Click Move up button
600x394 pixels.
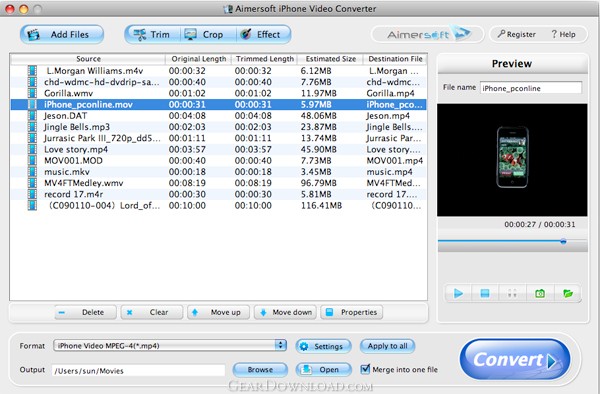coord(218,312)
